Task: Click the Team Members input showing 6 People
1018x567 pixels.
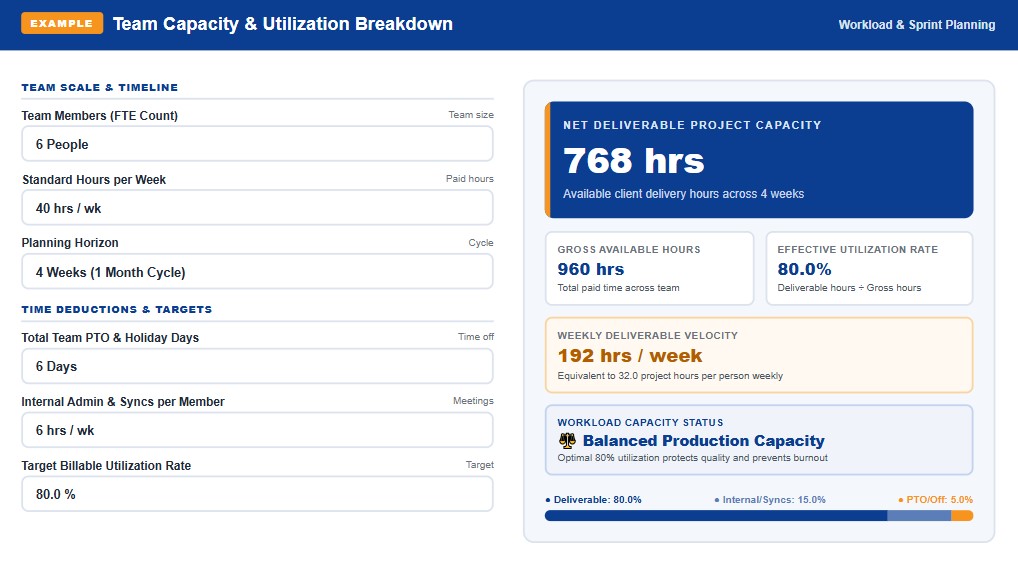Action: tap(257, 144)
